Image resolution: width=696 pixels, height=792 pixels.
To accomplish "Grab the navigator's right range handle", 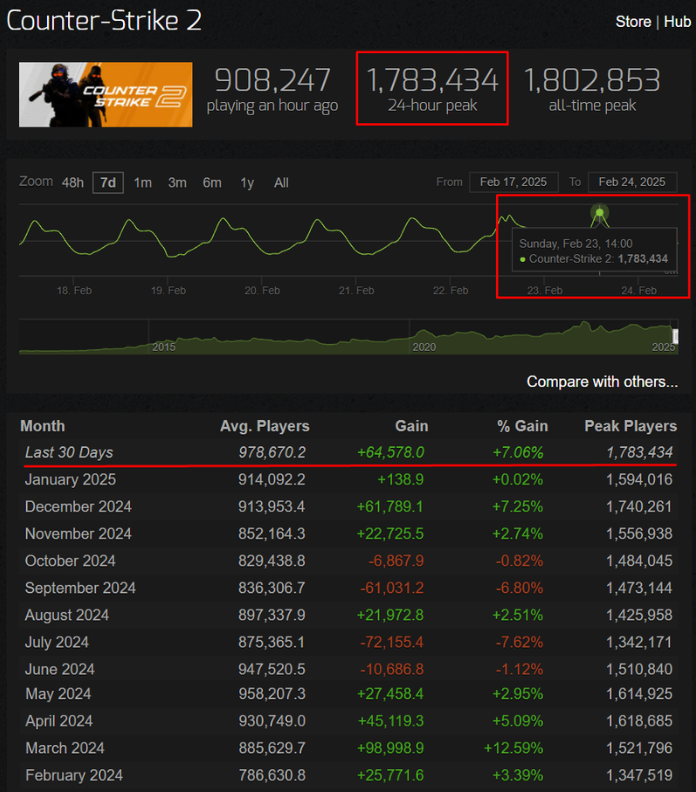I will 675,336.
